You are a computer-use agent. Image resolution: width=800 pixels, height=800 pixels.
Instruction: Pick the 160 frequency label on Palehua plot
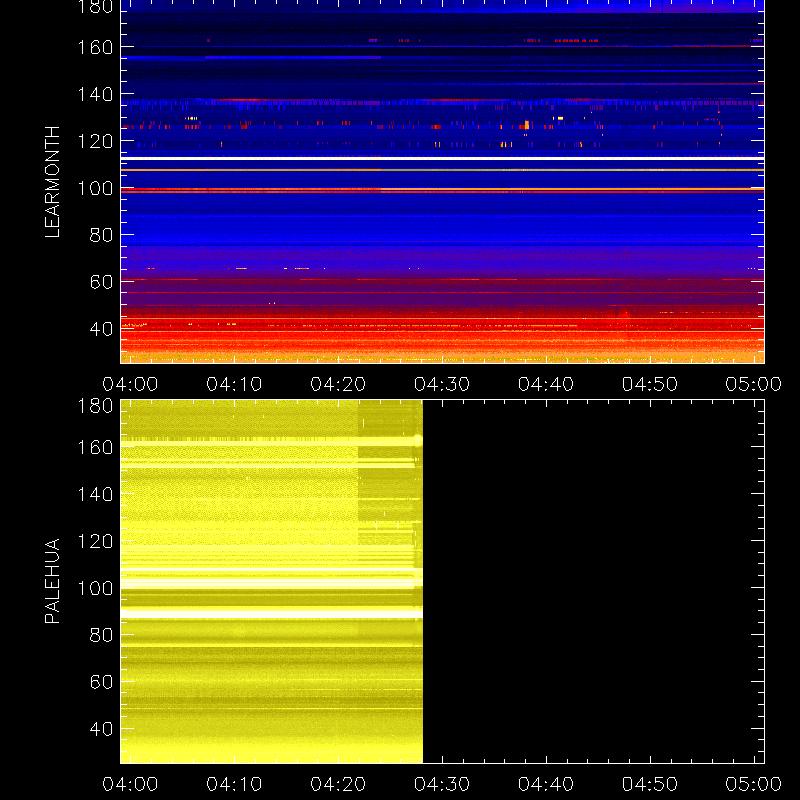pyautogui.click(x=95, y=447)
